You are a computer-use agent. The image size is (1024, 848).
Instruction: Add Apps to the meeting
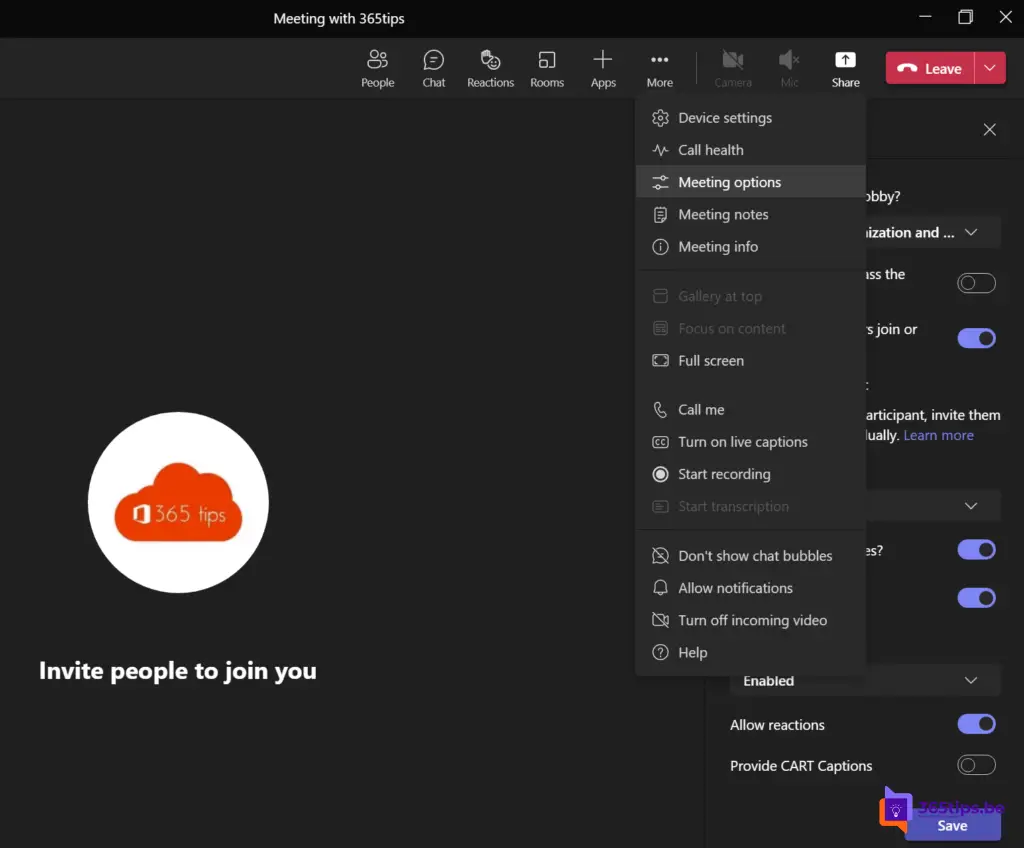point(603,69)
